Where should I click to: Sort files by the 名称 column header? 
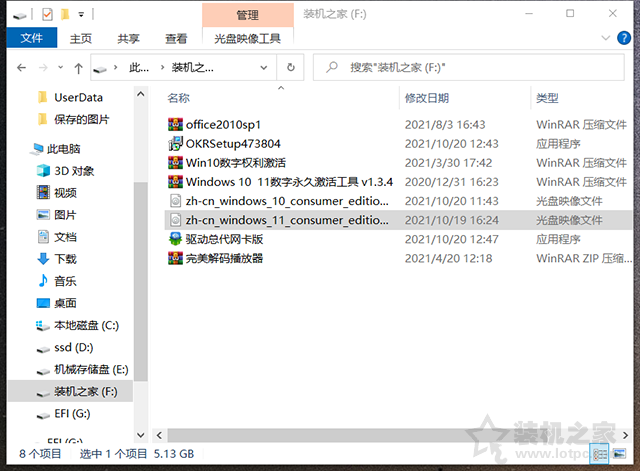179,99
